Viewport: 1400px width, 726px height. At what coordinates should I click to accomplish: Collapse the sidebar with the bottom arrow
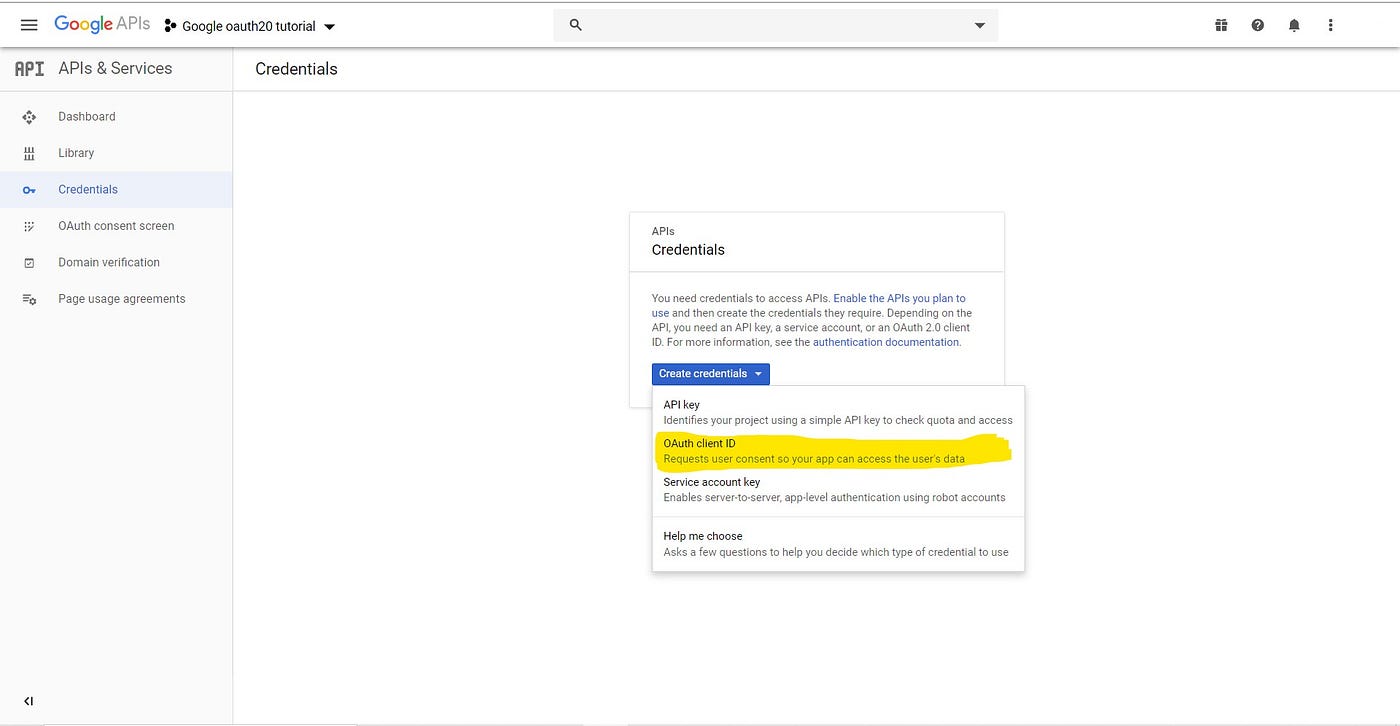point(28,701)
